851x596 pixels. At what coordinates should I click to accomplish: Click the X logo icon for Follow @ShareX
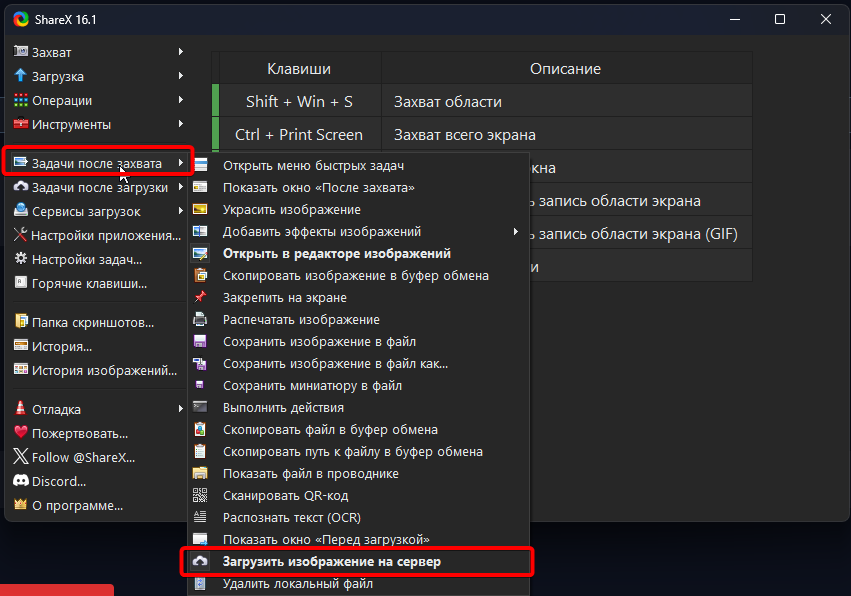pyautogui.click(x=21, y=456)
